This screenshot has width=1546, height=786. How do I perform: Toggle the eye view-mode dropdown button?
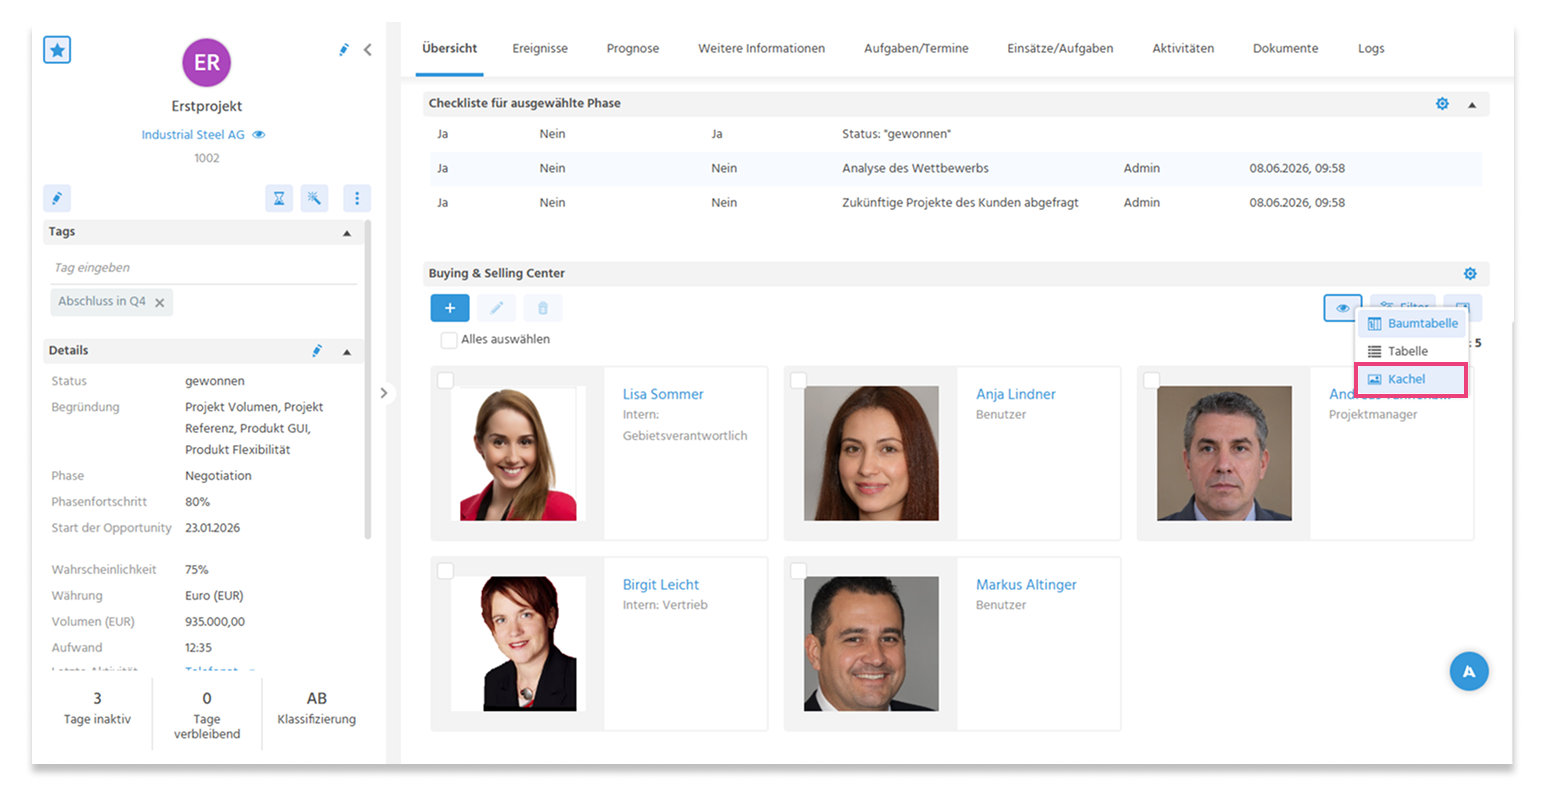pyautogui.click(x=1342, y=308)
